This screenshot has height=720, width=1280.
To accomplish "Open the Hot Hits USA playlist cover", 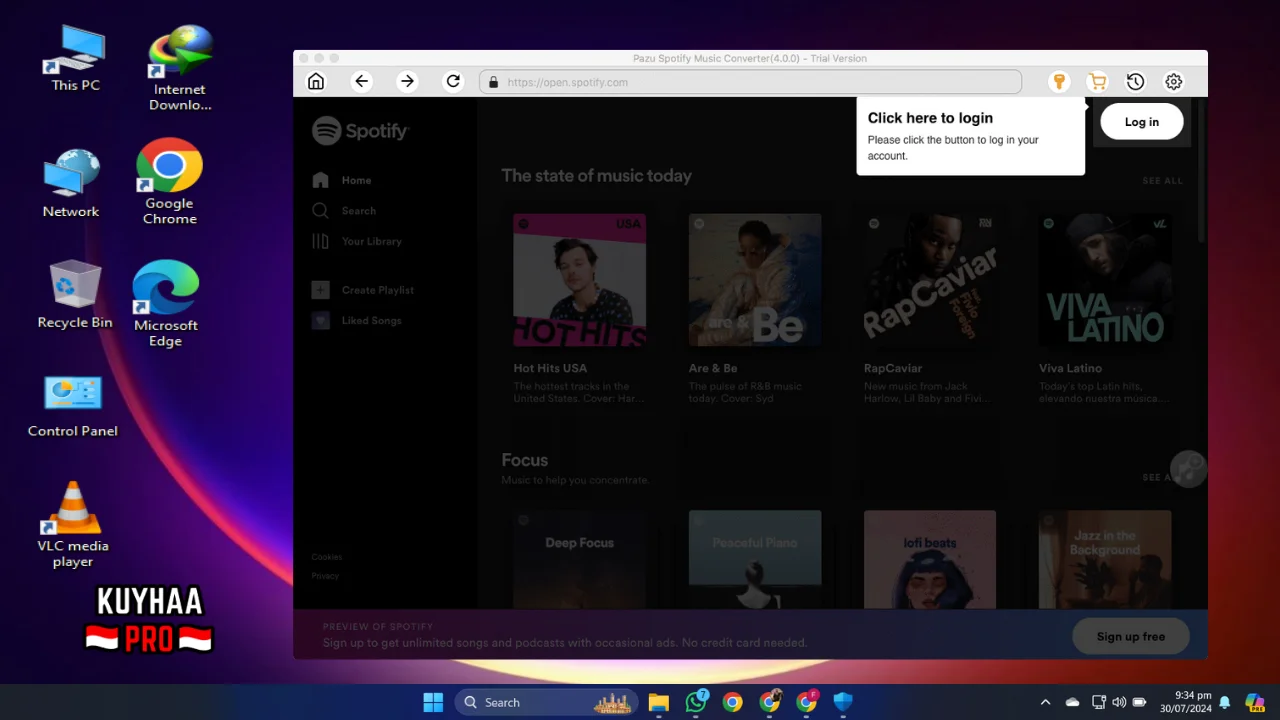I will click(580, 280).
